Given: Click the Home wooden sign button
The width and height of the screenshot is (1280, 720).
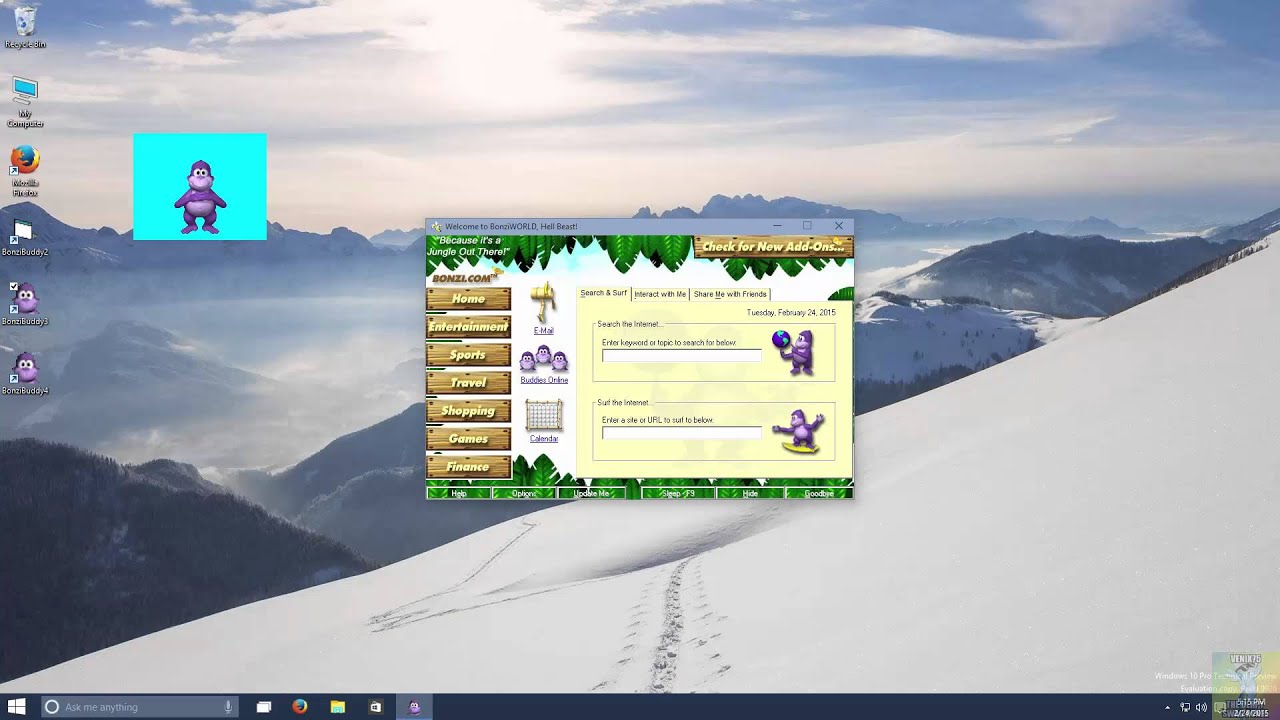Looking at the screenshot, I should coord(468,299).
